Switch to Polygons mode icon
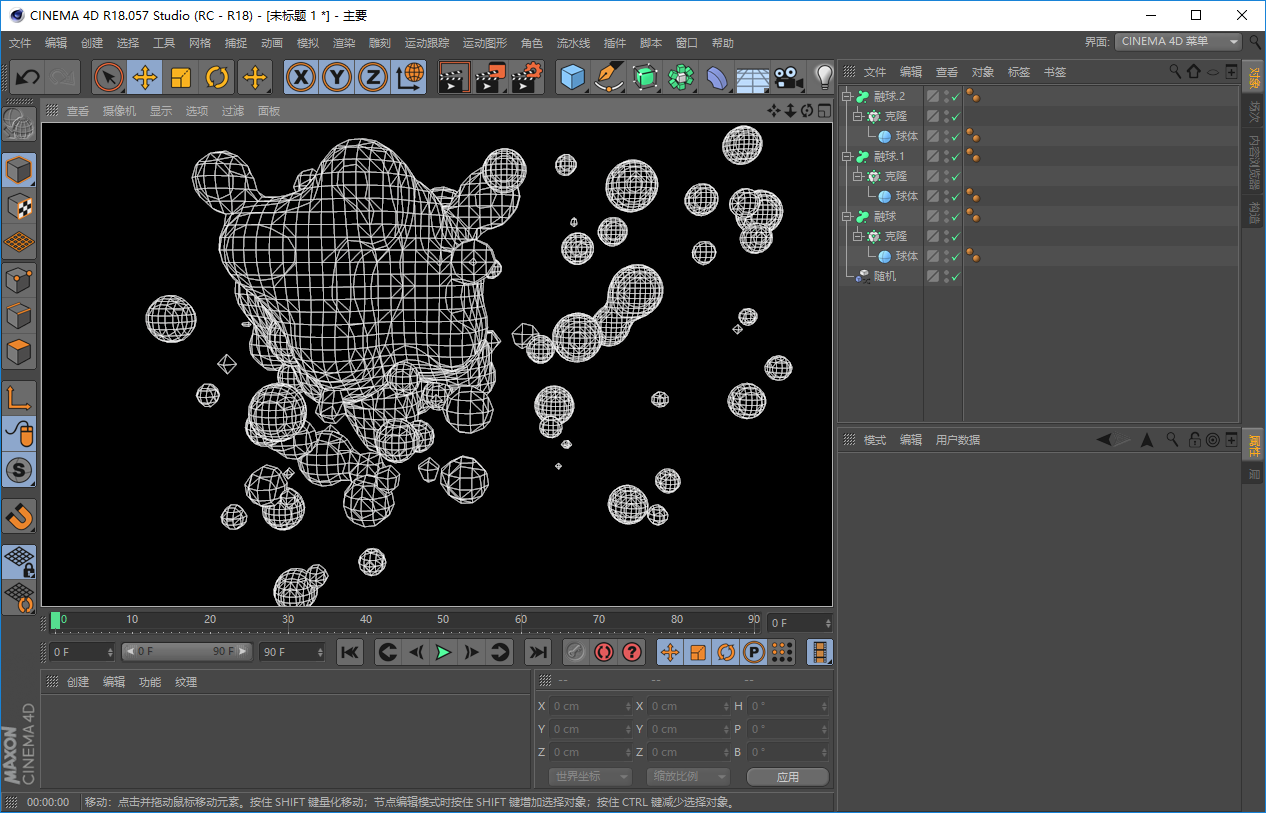 tap(19, 352)
